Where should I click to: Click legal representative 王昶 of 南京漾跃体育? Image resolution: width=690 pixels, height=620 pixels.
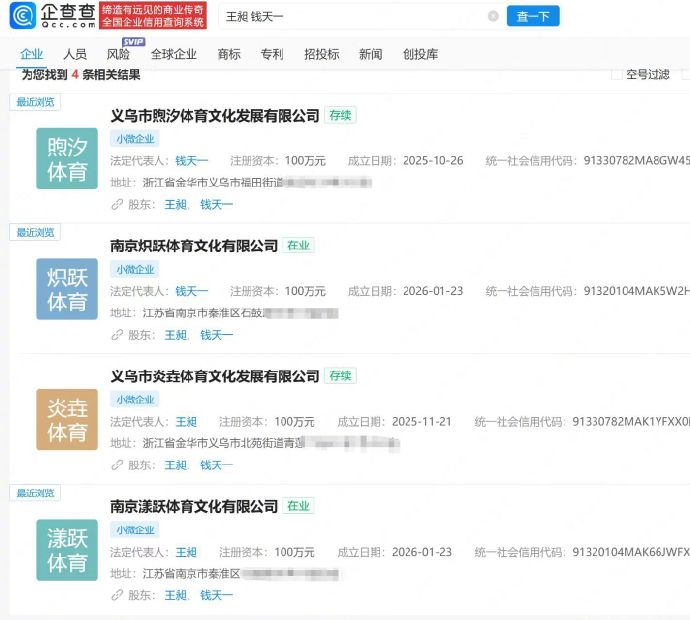tap(186, 552)
